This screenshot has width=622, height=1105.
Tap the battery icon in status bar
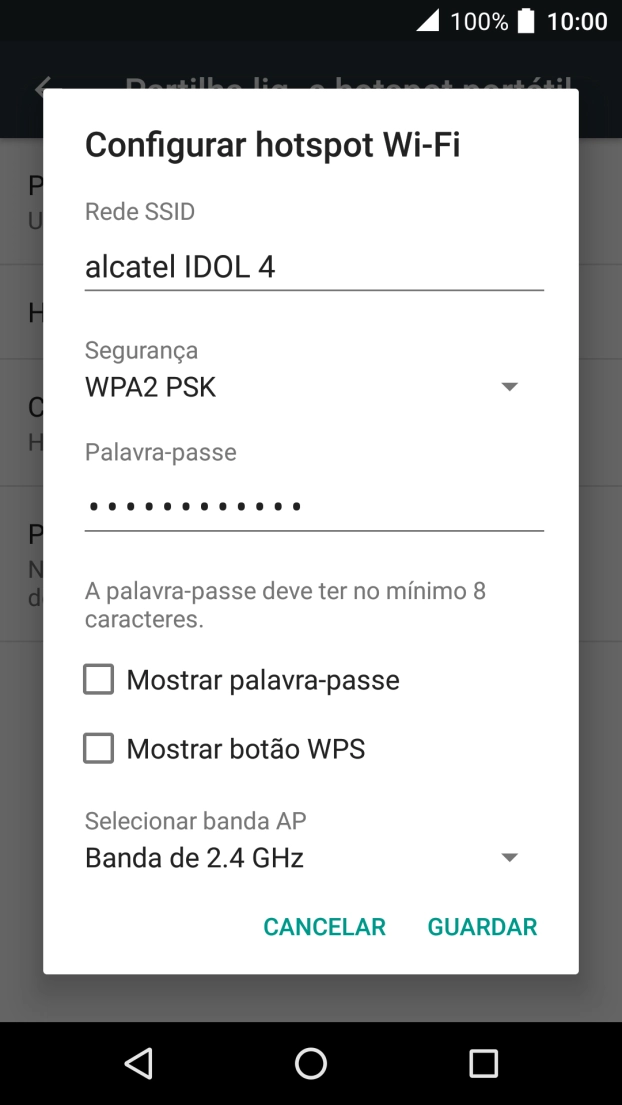[526, 21]
